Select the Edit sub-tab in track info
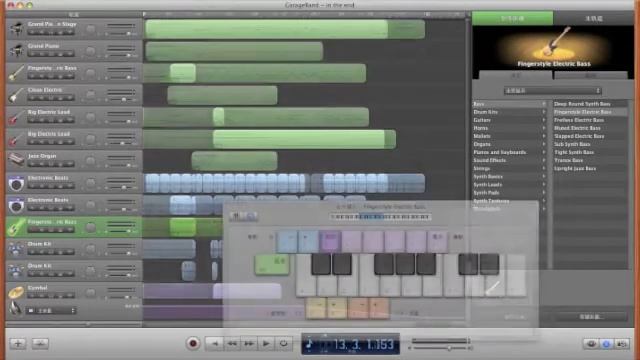The image size is (640, 360). [x=590, y=75]
